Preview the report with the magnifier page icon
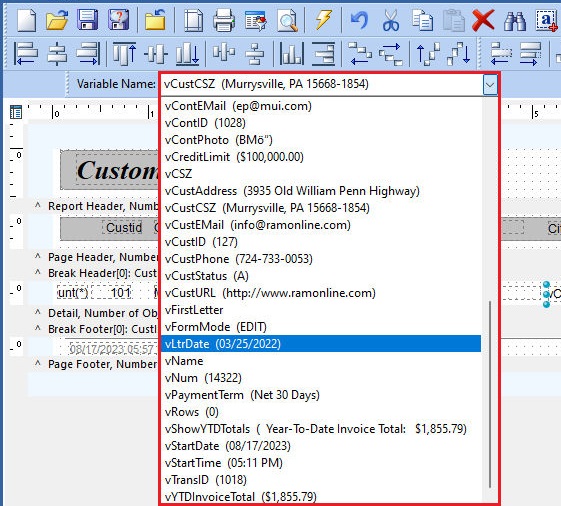 [287, 20]
